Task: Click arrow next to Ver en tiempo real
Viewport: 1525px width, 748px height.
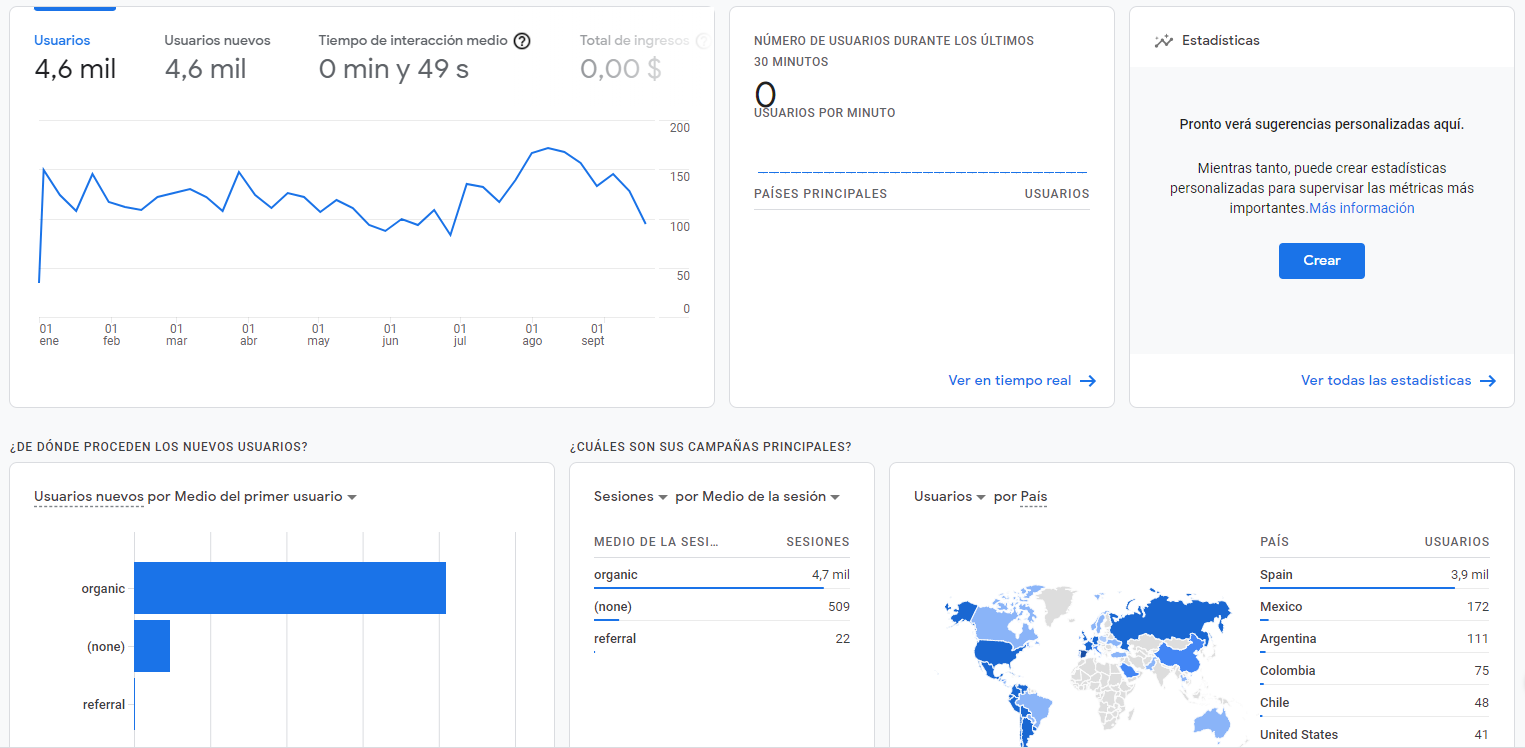Action: [x=1088, y=381]
